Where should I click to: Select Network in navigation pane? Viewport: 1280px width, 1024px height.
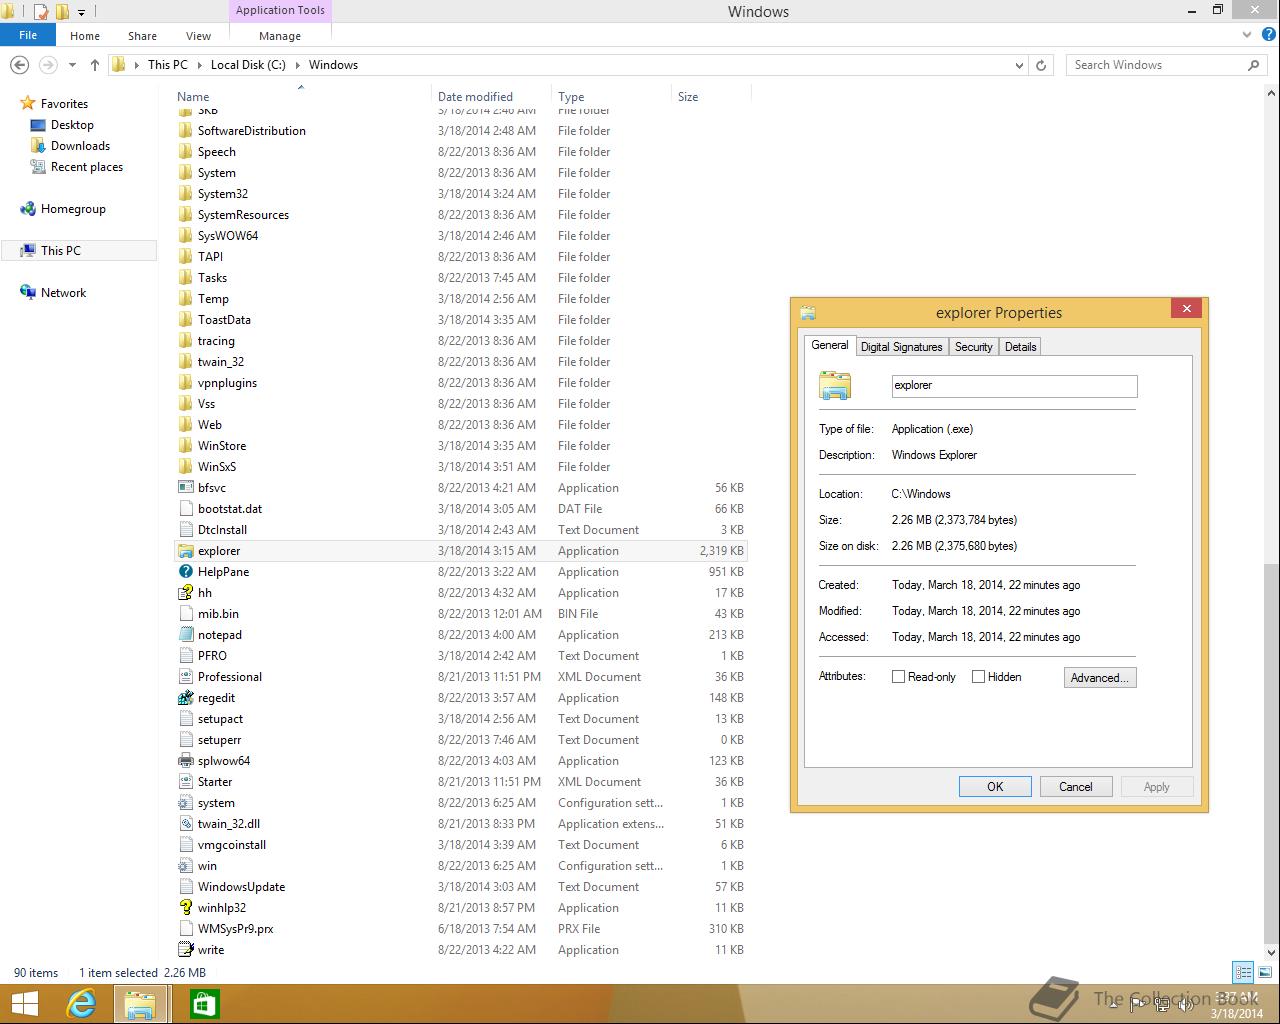[63, 293]
